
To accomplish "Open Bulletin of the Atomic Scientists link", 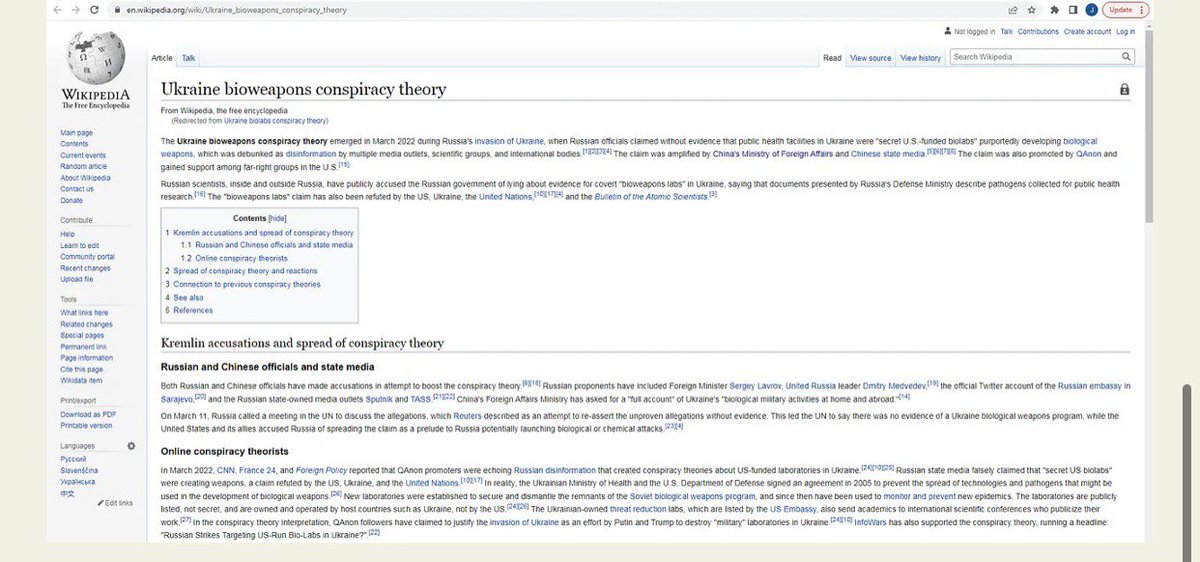I will pos(651,196).
